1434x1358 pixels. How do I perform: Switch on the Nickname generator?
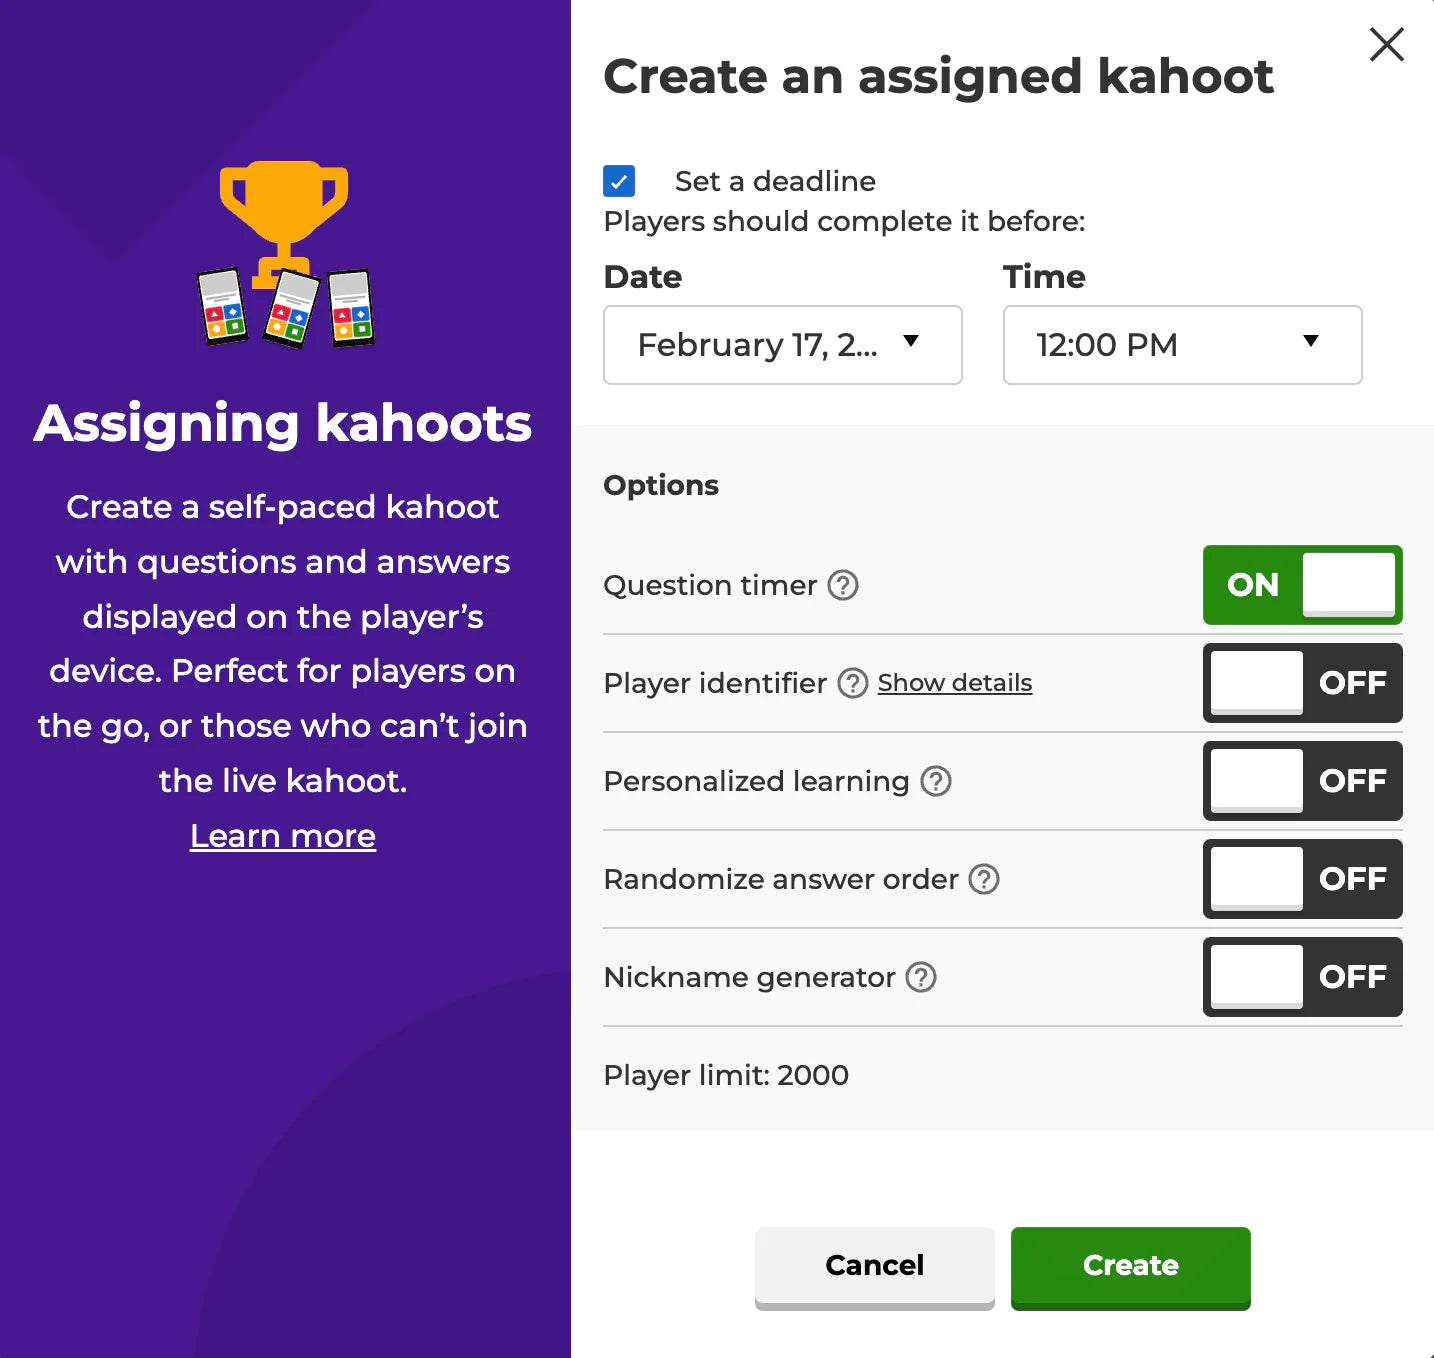pyautogui.click(x=1302, y=977)
